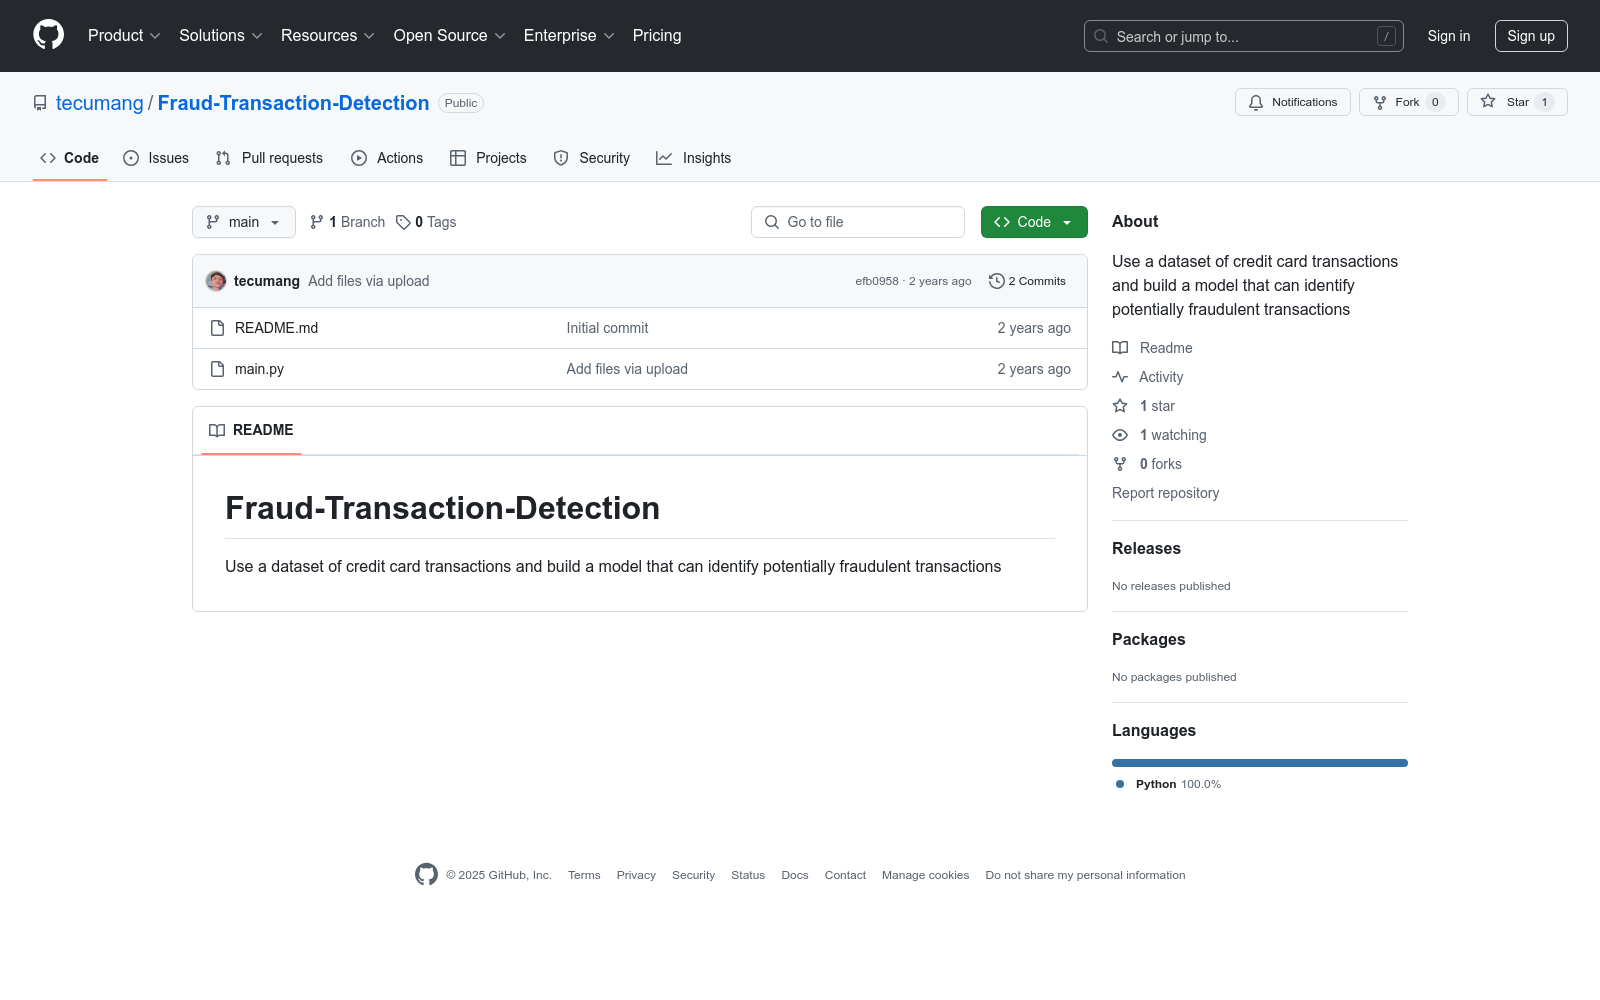The image size is (1600, 1000).
Task: Click the Python language bar
Action: 1260,763
